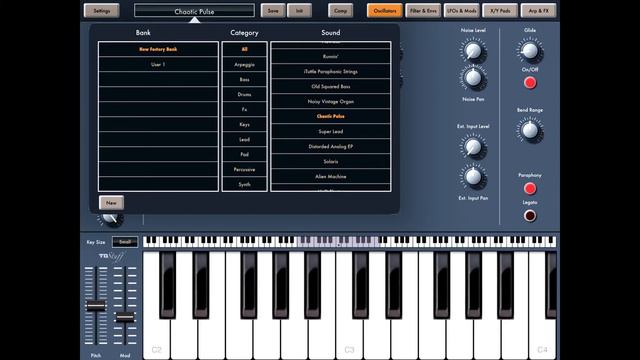Image resolution: width=640 pixels, height=360 pixels.
Task: Select the Chaotic Pulse sound in list
Action: click(331, 116)
